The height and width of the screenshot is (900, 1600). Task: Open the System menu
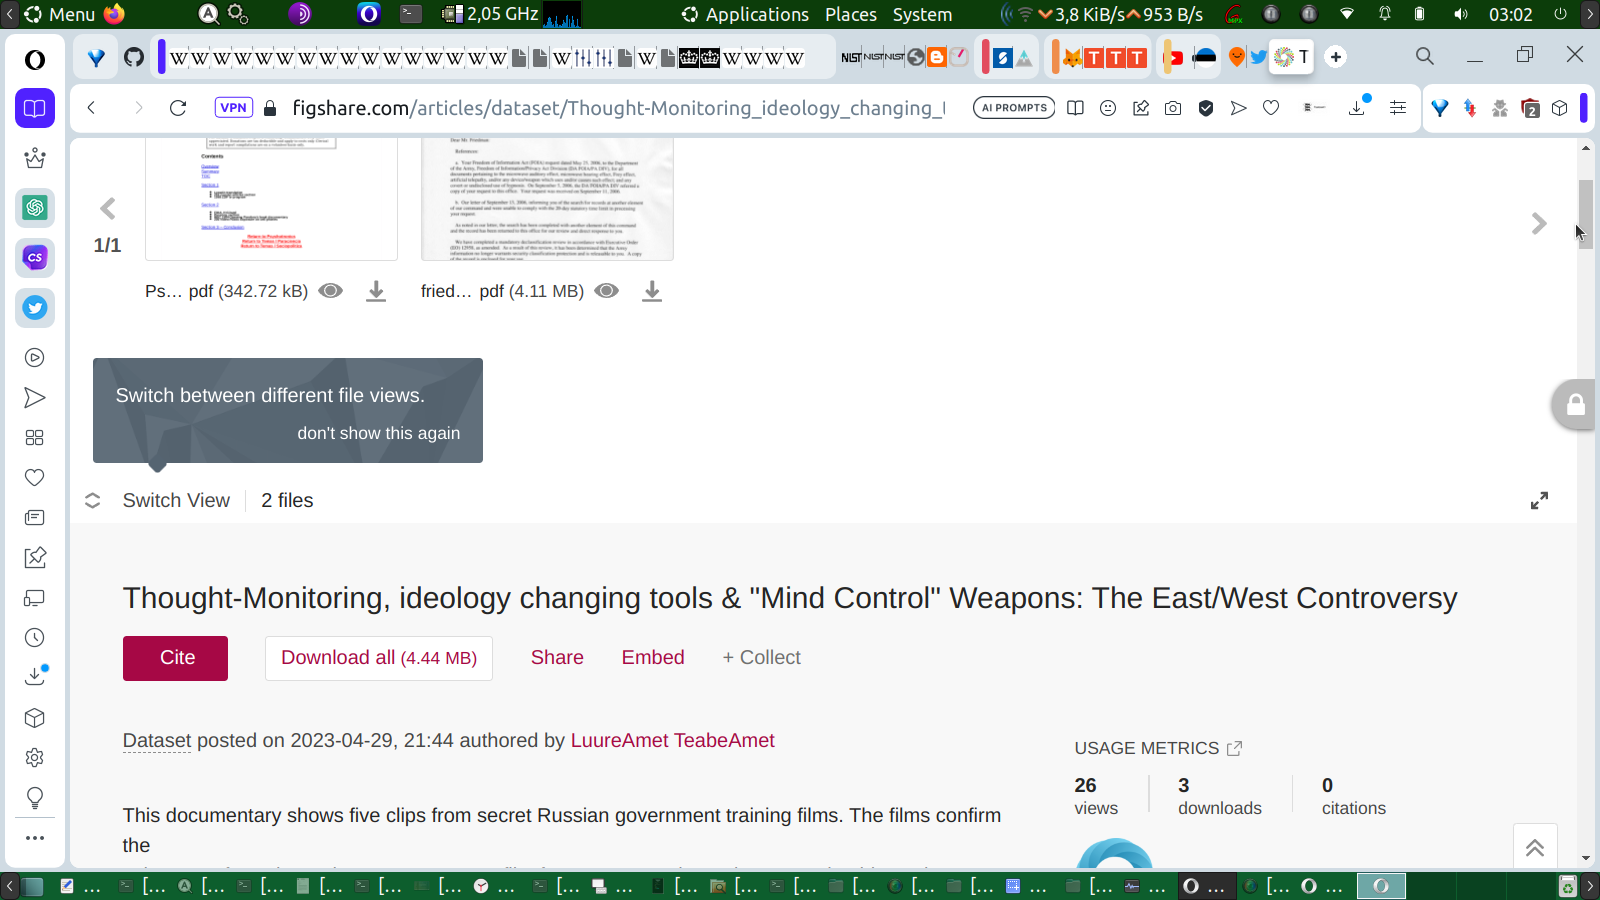[x=922, y=14]
